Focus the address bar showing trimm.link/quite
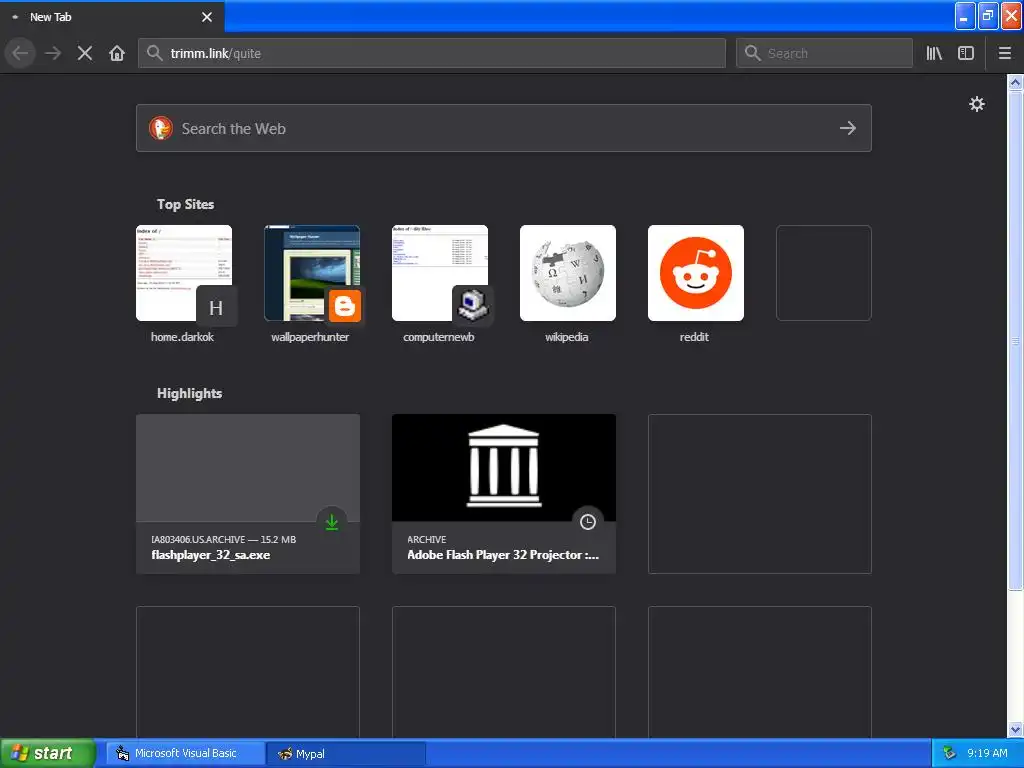Screen dimensions: 1024x768 pyautogui.click(x=432, y=53)
